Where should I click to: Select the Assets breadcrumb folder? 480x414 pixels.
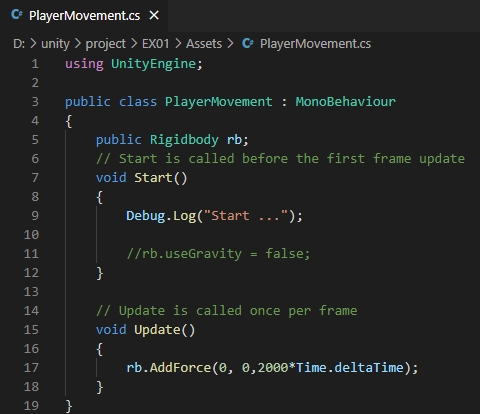[204, 44]
